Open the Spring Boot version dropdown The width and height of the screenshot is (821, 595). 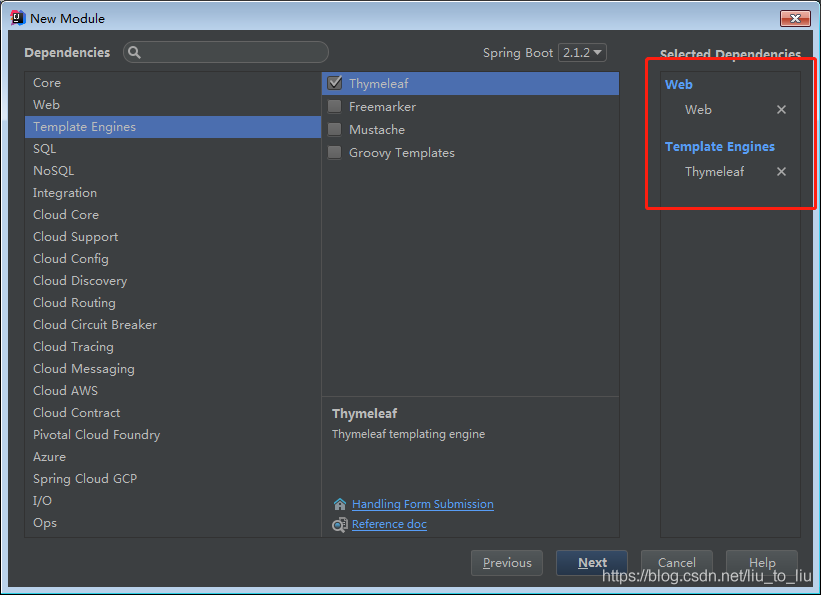pyautogui.click(x=582, y=52)
